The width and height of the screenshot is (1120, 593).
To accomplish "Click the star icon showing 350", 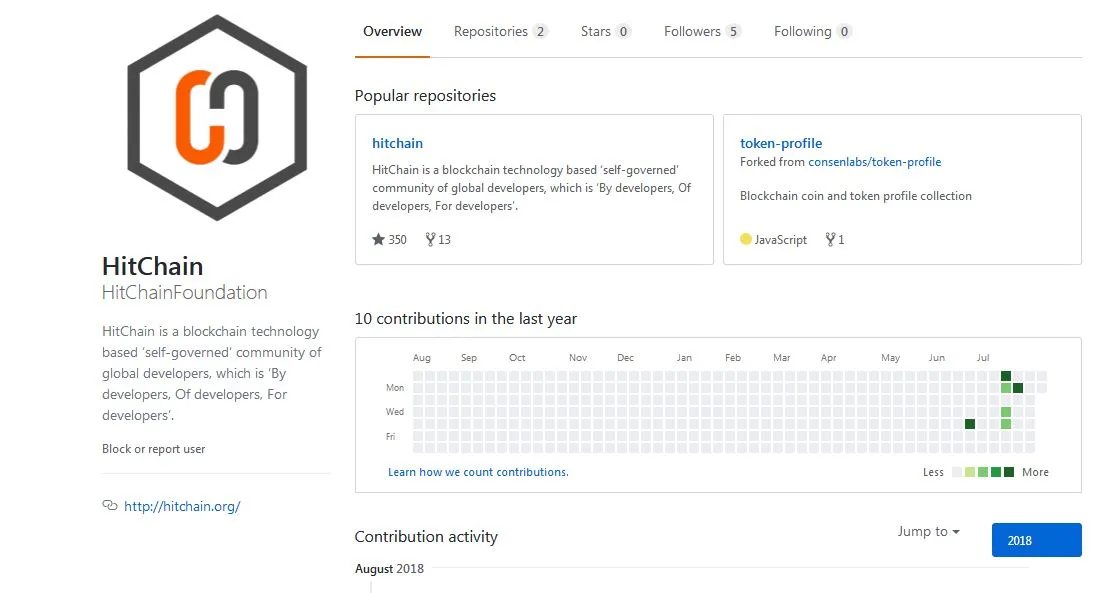I will pos(379,239).
